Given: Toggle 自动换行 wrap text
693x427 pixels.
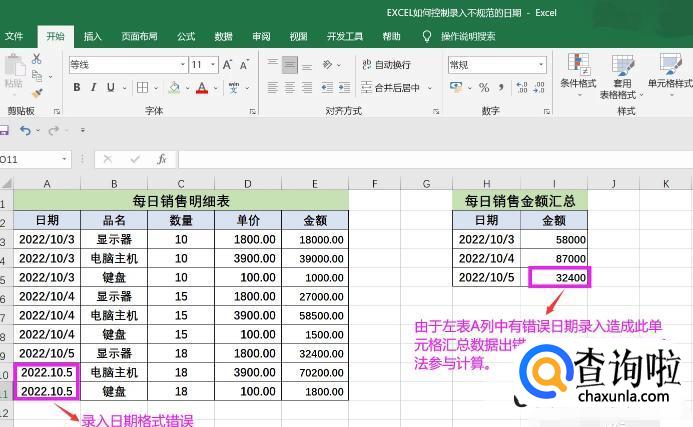Looking at the screenshot, I should tap(386, 65).
